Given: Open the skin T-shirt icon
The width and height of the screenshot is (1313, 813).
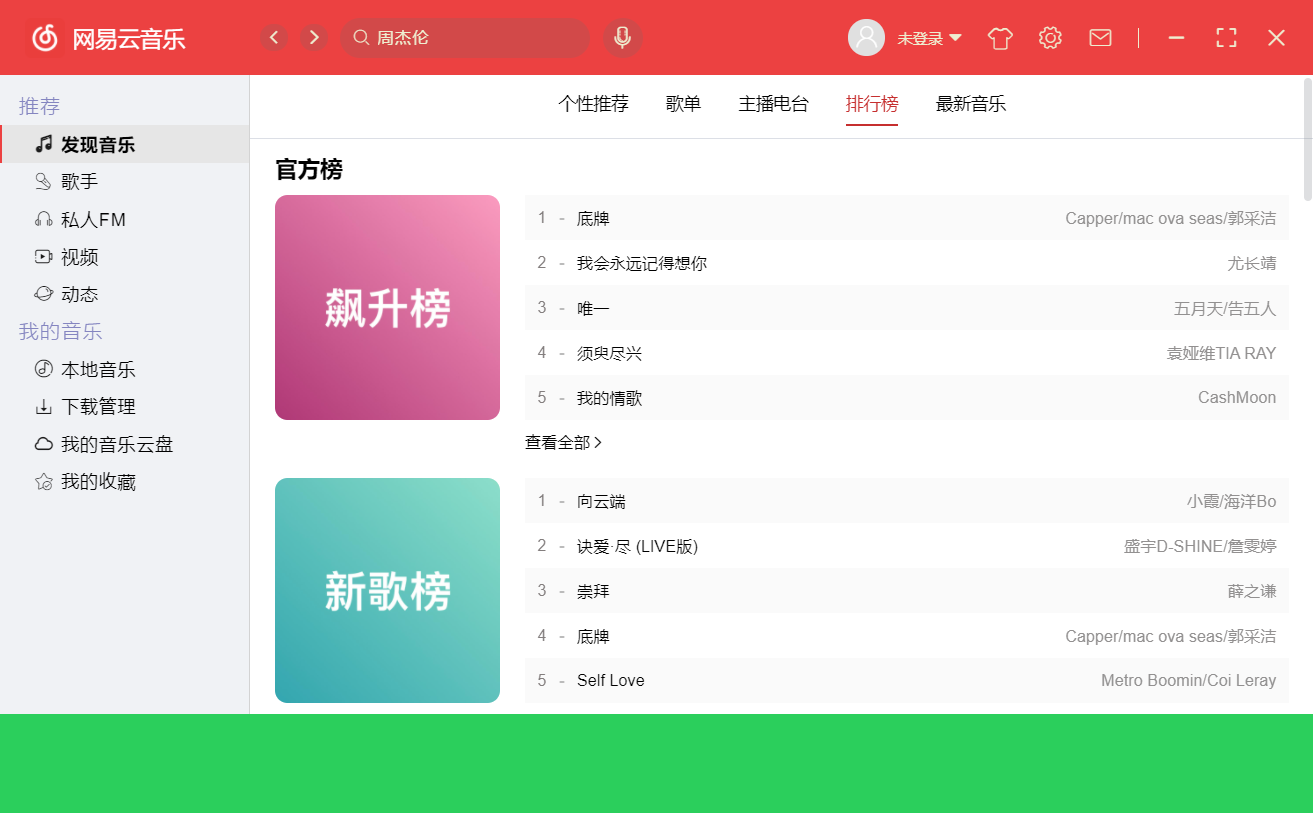Looking at the screenshot, I should [x=1000, y=38].
